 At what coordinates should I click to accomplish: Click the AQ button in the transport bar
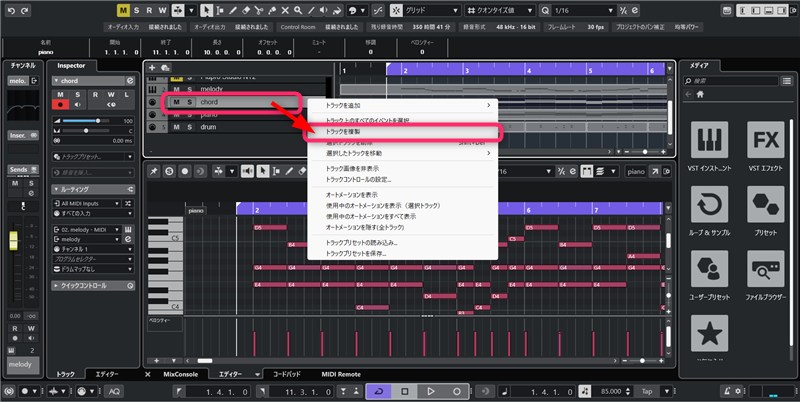115,391
